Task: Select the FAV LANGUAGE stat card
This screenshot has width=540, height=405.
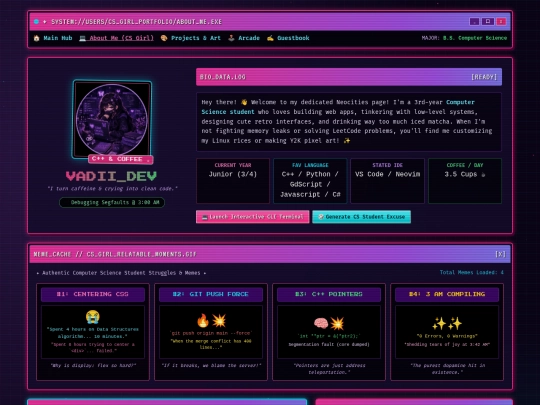Action: pyautogui.click(x=310, y=181)
